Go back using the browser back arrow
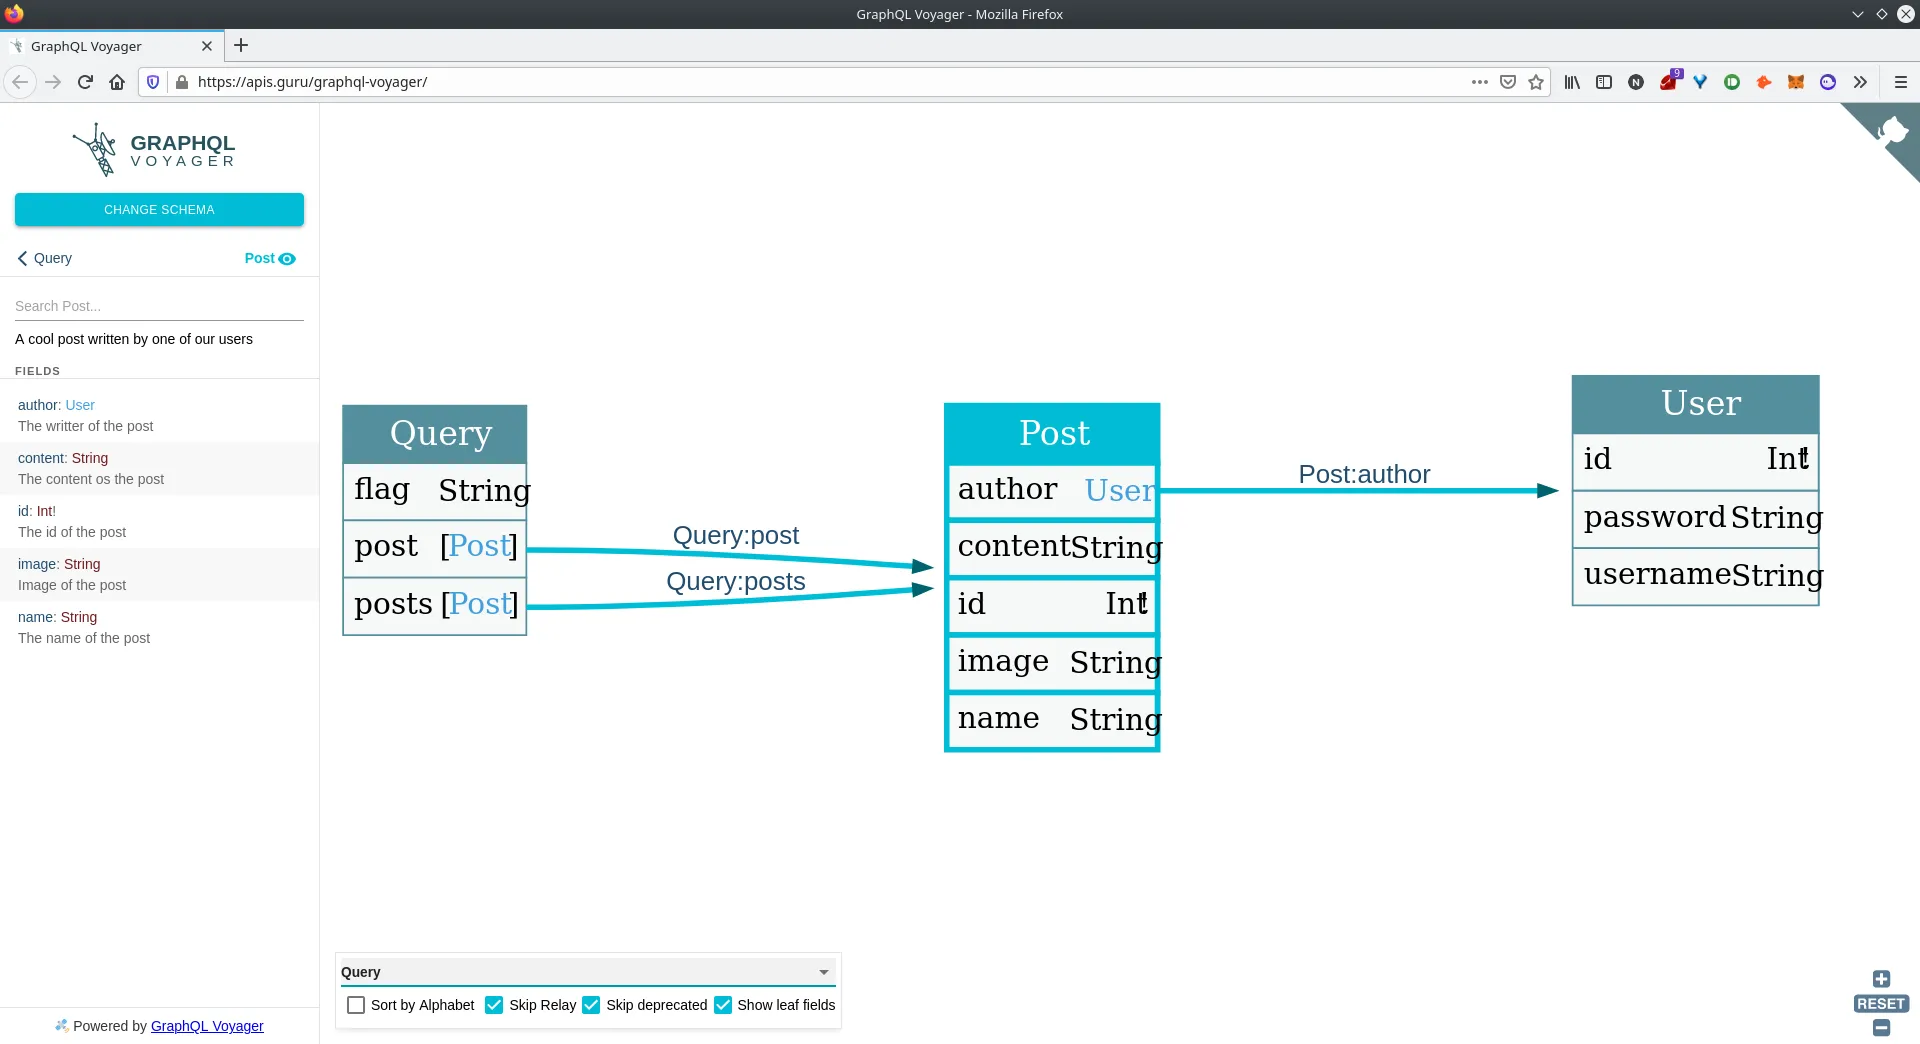The image size is (1920, 1044). pos(20,82)
